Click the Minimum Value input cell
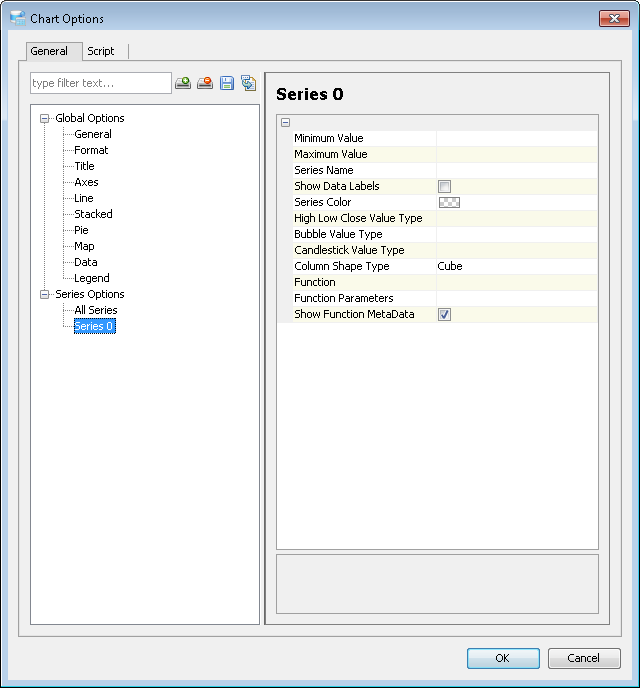 pos(517,138)
